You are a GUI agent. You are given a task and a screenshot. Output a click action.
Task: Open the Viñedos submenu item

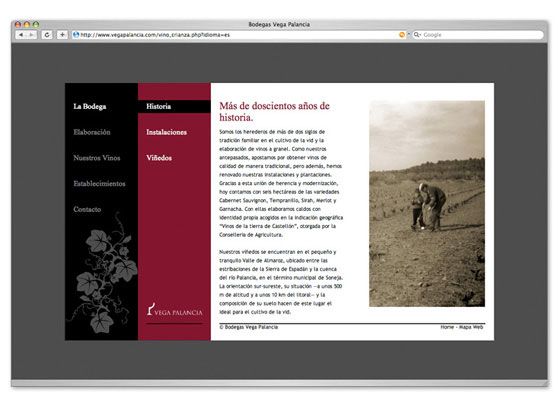(159, 158)
